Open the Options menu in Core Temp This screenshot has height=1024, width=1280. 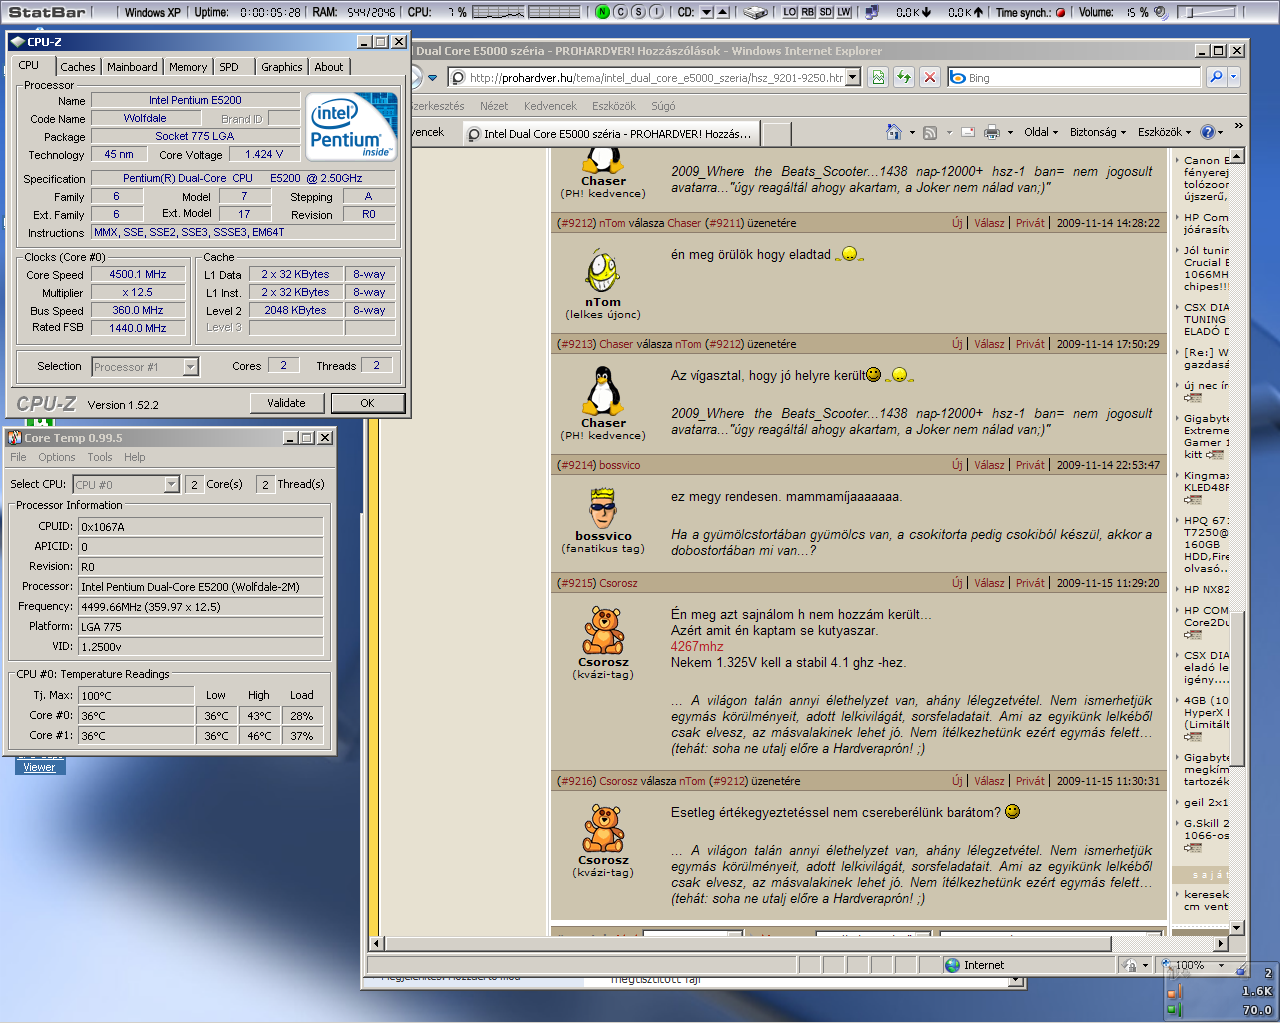click(57, 457)
